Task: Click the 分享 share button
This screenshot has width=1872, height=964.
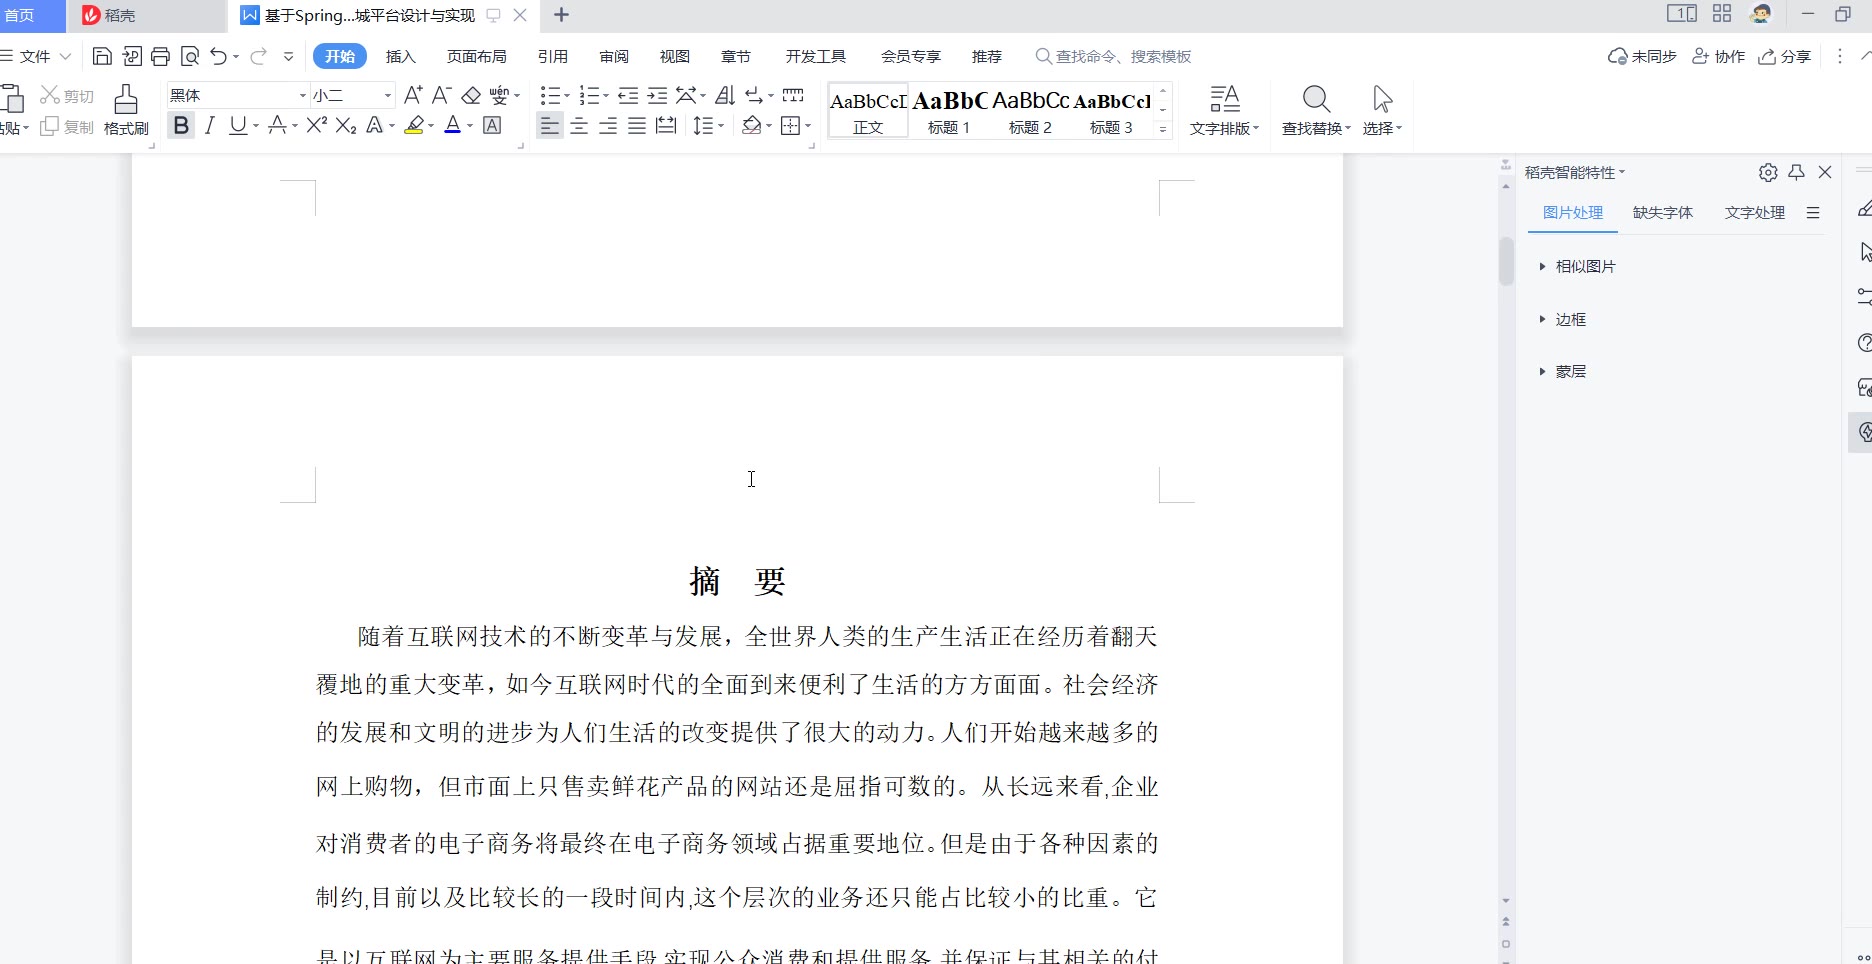Action: click(x=1785, y=56)
